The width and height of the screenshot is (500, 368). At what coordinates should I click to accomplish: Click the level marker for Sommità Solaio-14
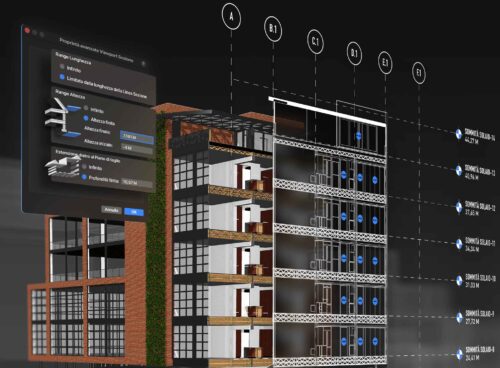coord(459,133)
